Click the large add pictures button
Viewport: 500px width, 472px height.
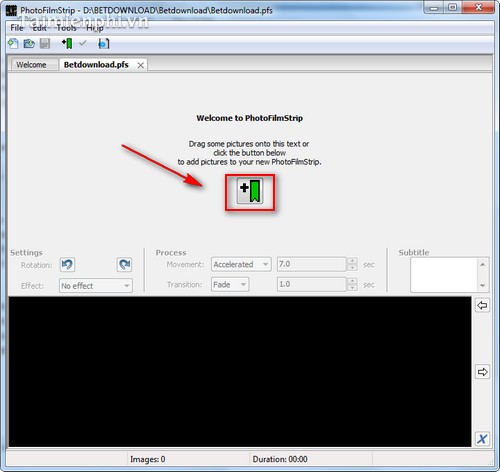click(250, 191)
